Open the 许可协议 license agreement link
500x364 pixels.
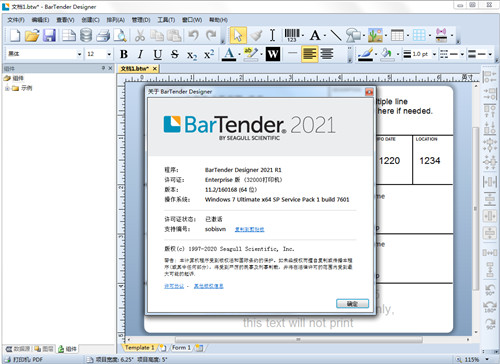coord(174,286)
